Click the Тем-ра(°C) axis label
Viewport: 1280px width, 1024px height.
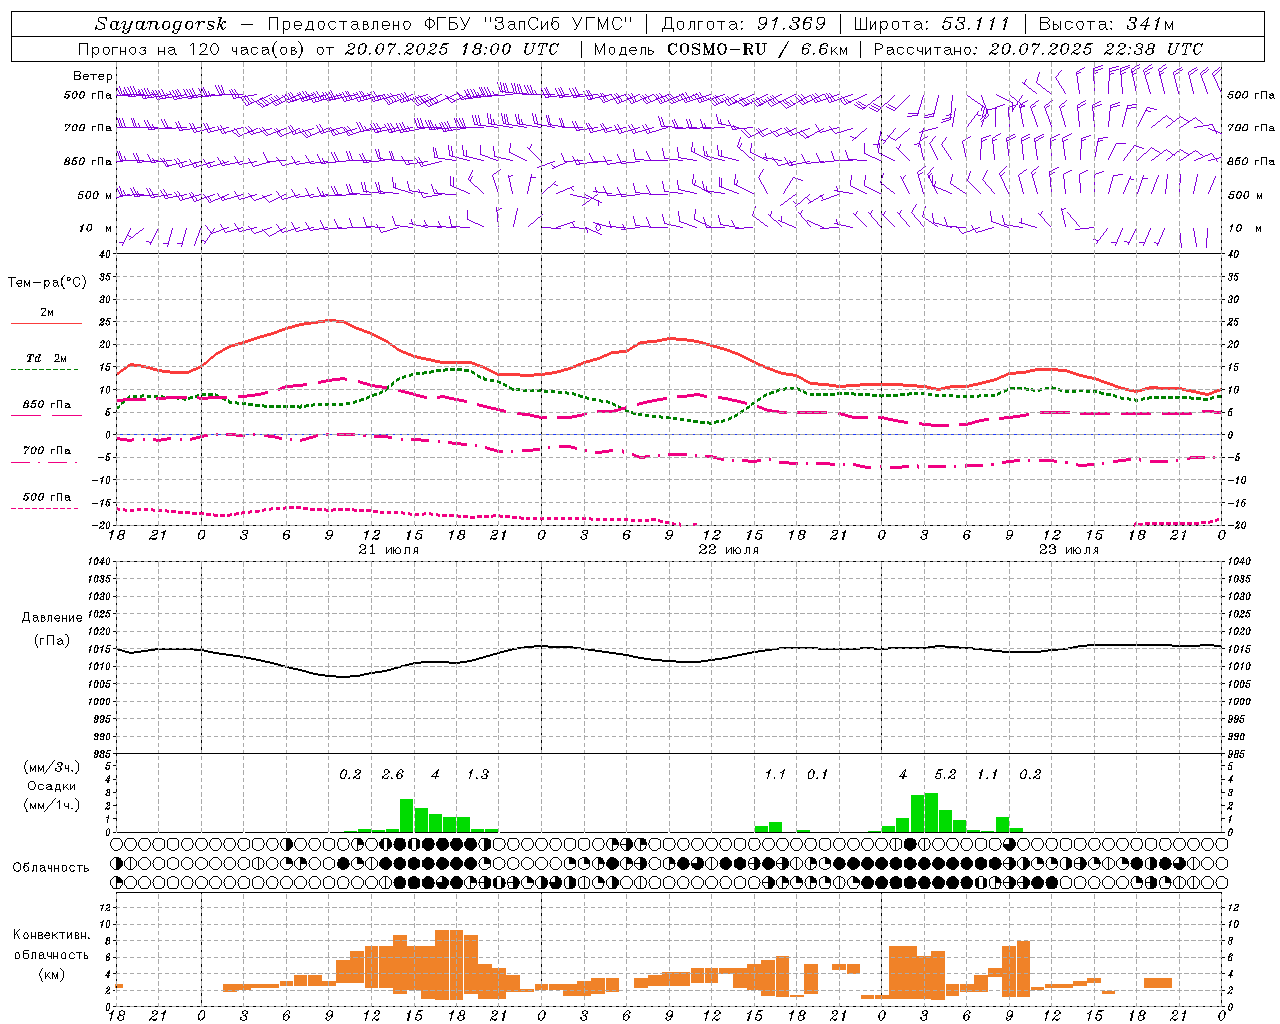[x=47, y=283]
